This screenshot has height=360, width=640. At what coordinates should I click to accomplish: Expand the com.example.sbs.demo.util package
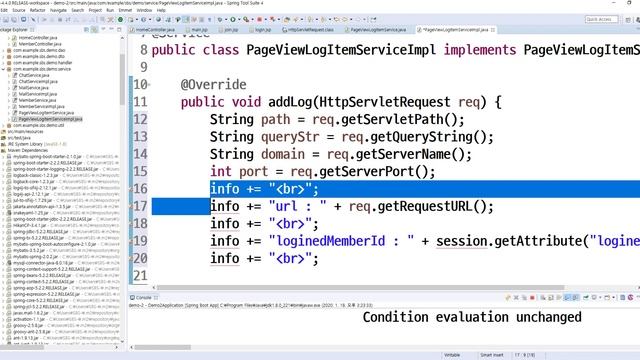pos(3,125)
